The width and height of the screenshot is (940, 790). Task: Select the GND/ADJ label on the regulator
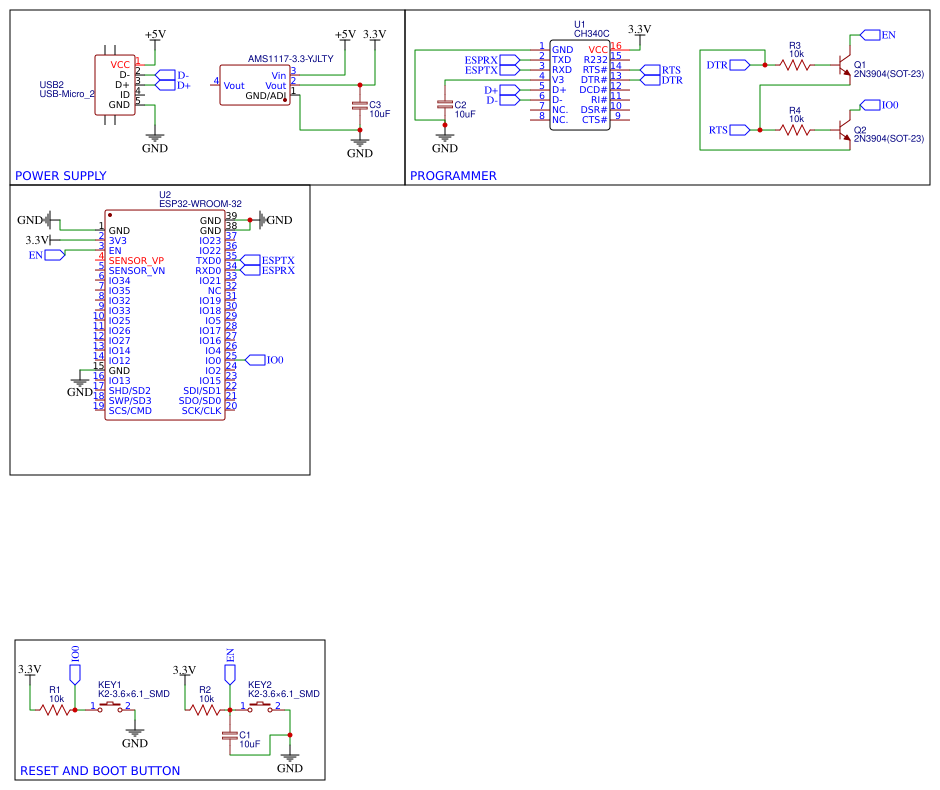click(266, 96)
